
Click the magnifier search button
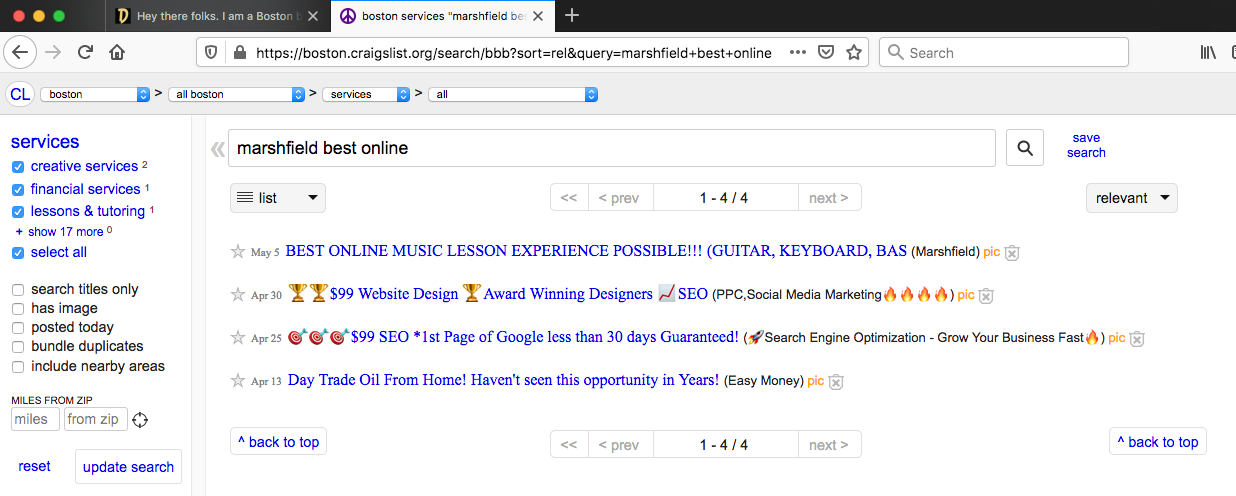pos(1024,148)
